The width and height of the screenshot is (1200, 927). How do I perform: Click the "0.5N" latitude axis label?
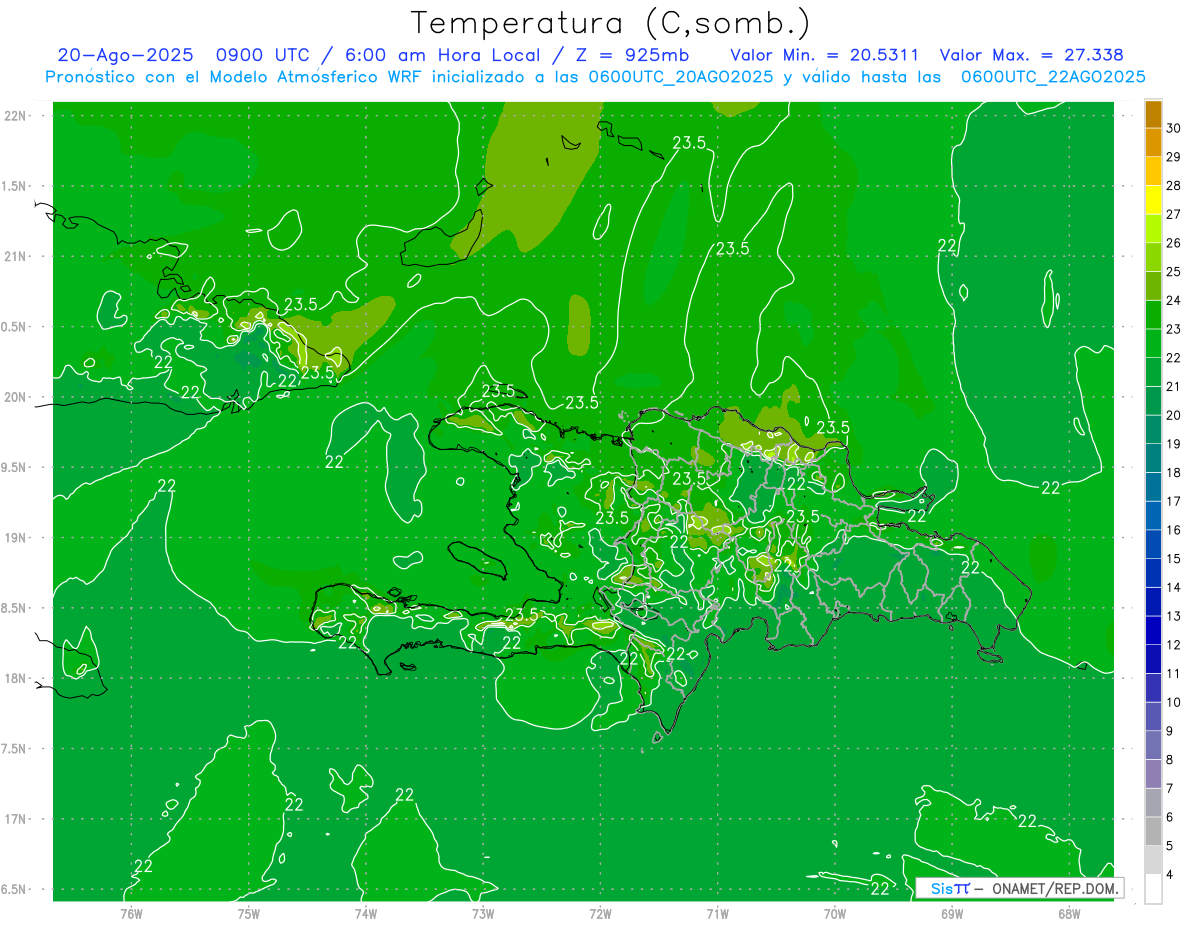[x=15, y=327]
